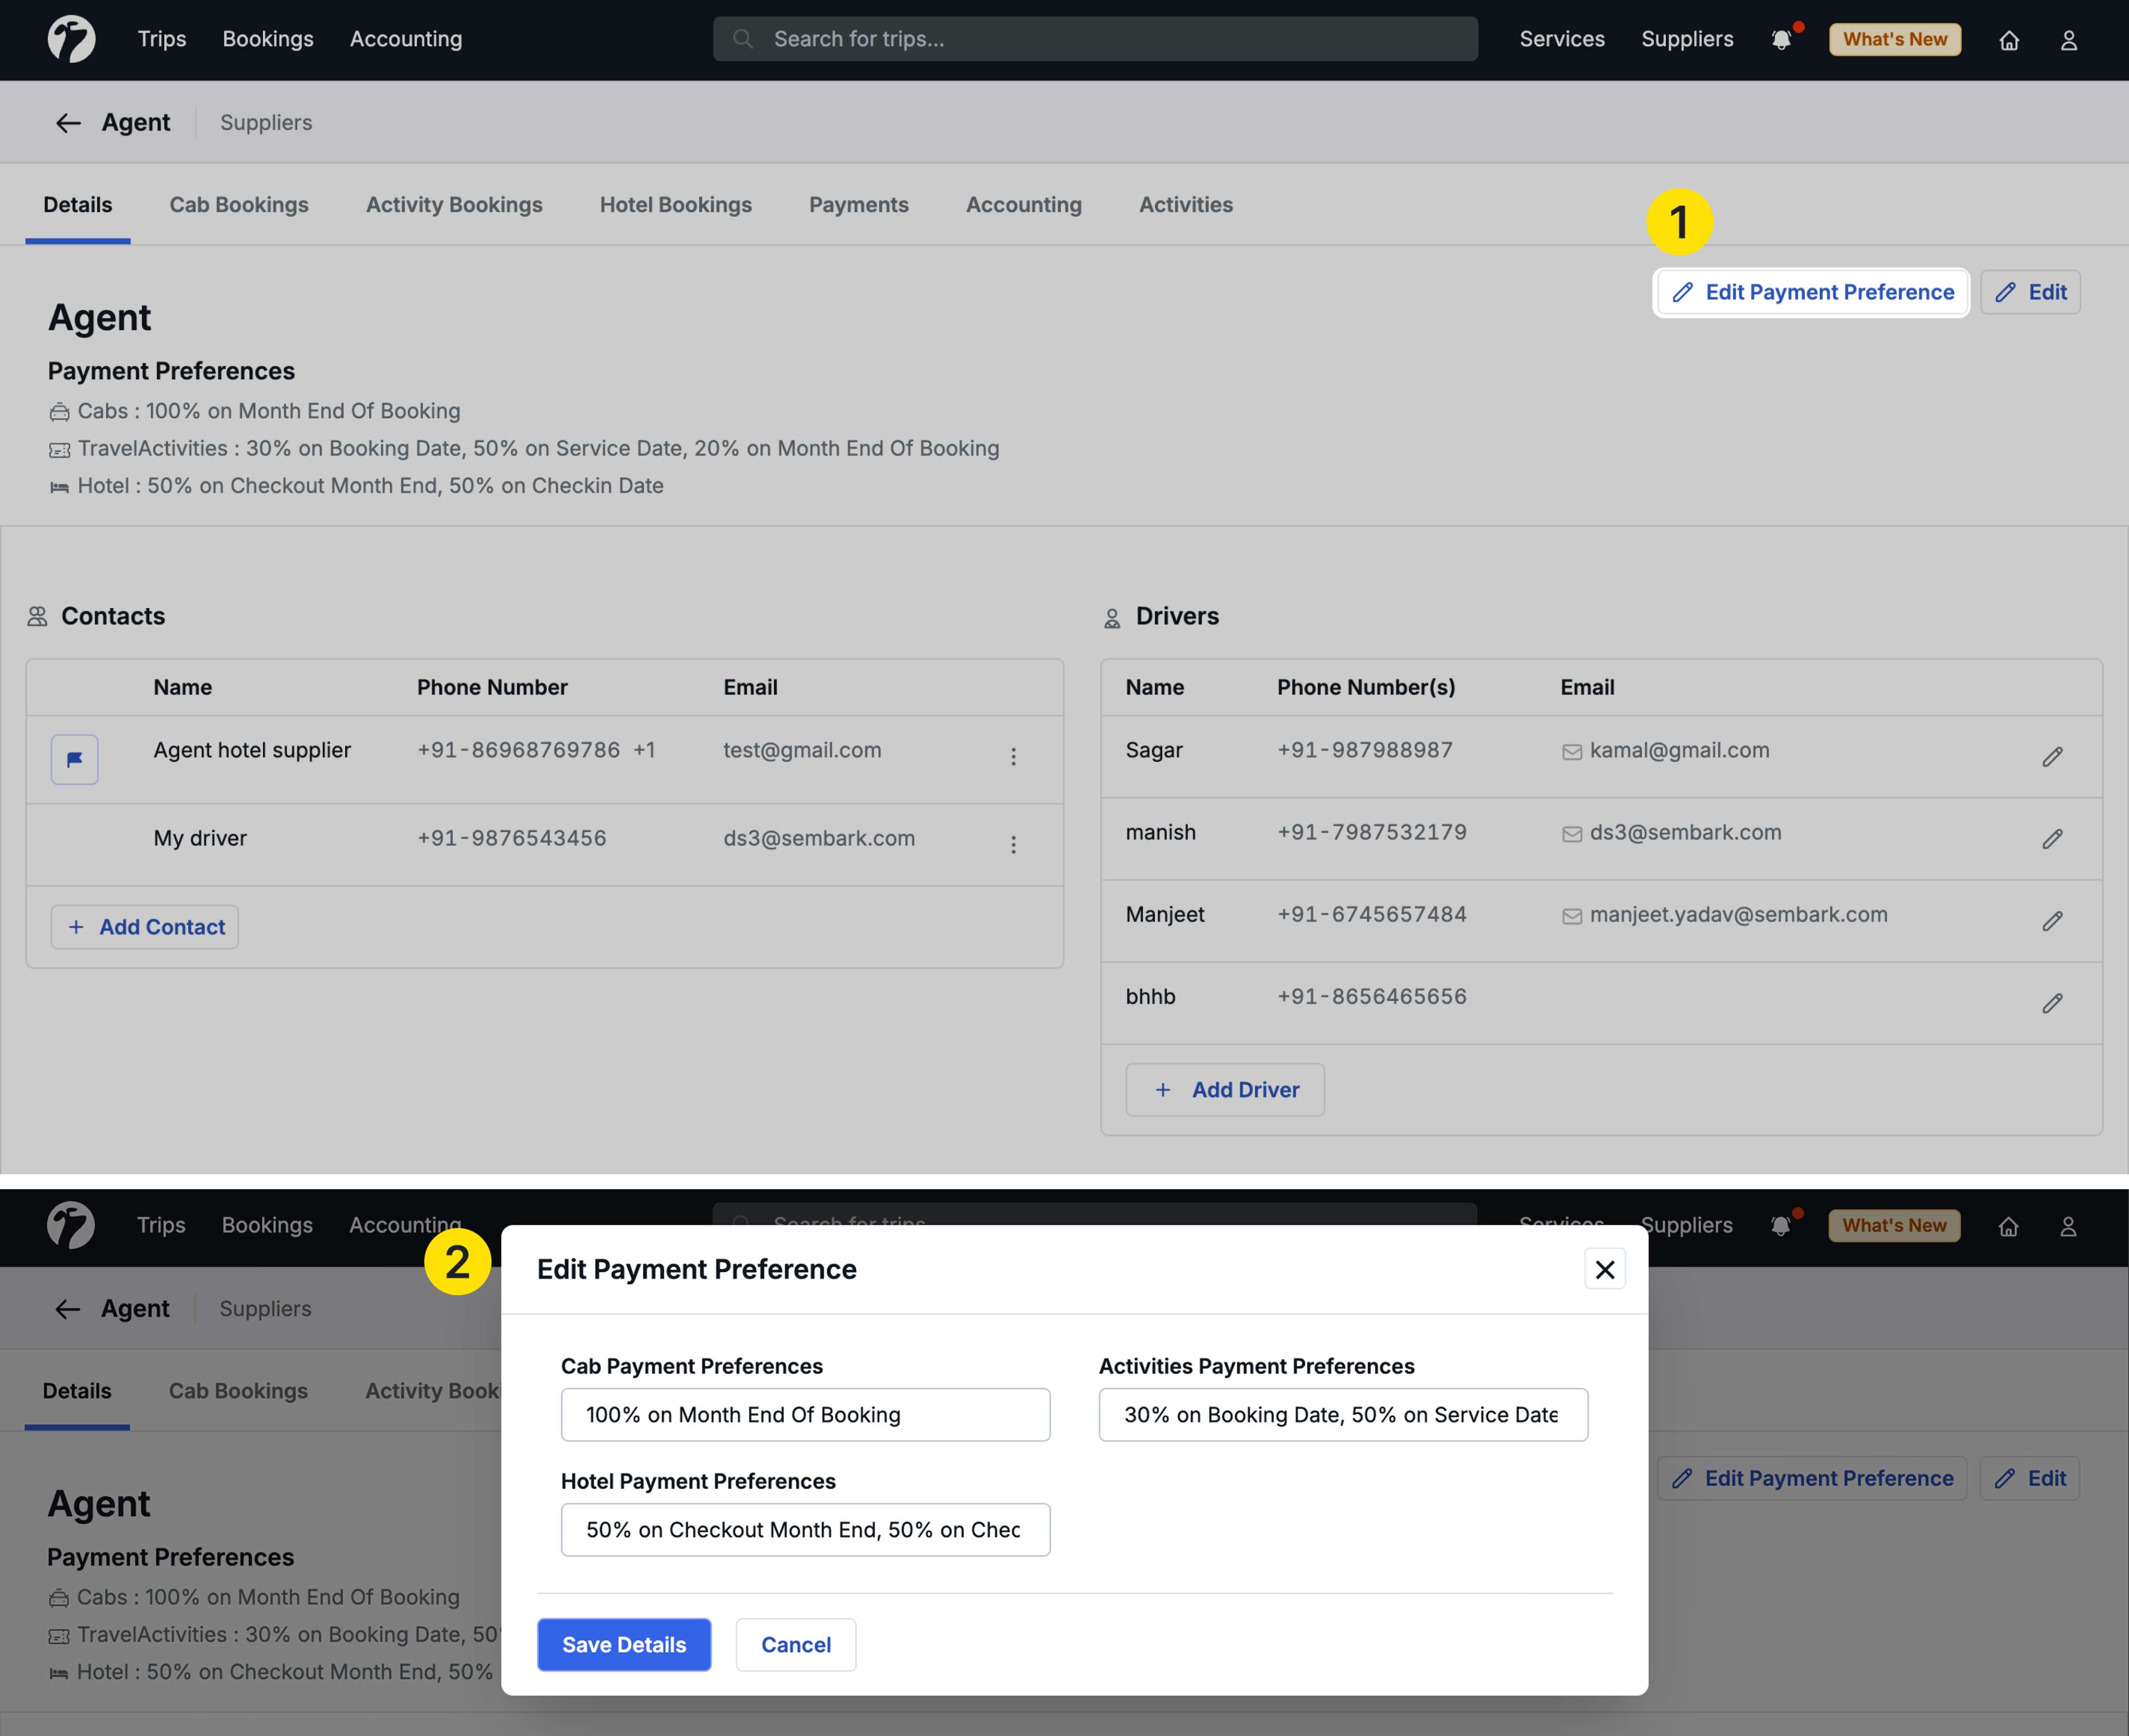The image size is (2129, 1736).
Task: Click the sembark logo in top navbar
Action: [72, 40]
